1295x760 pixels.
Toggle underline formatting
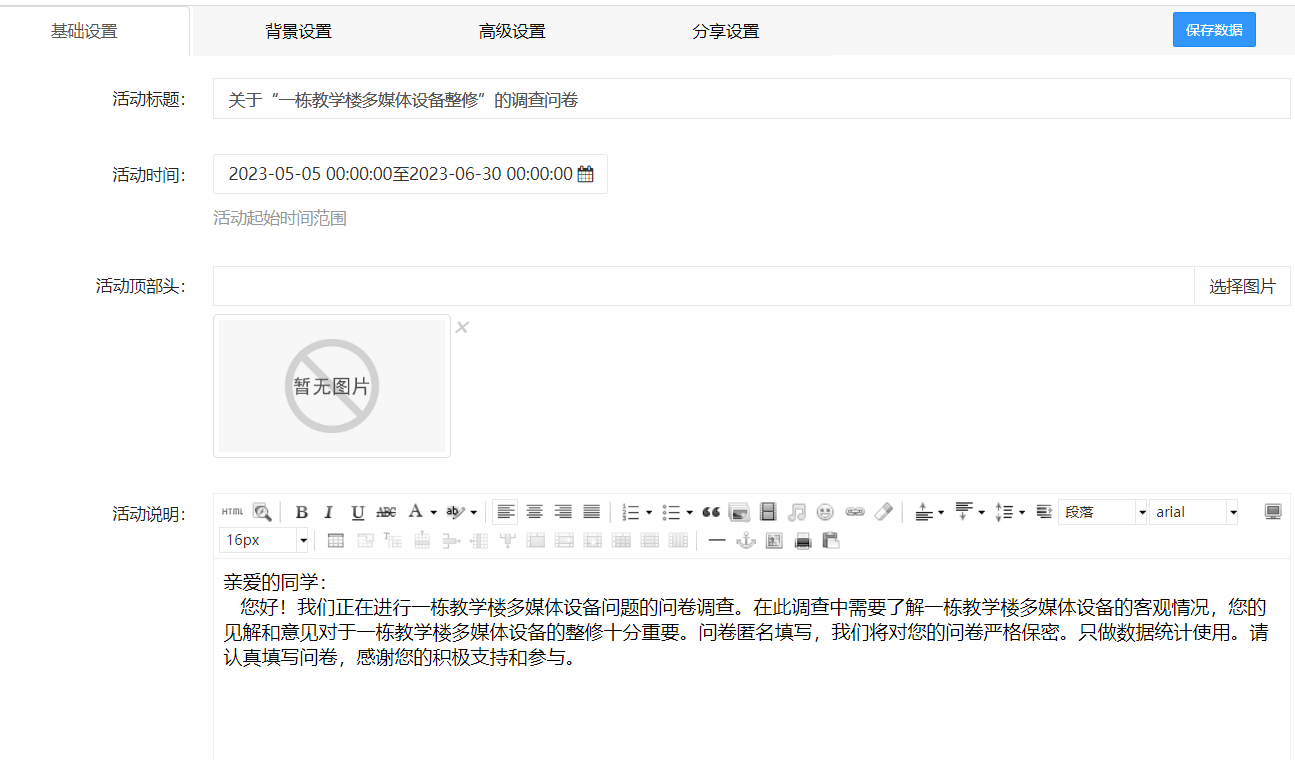pyautogui.click(x=357, y=512)
